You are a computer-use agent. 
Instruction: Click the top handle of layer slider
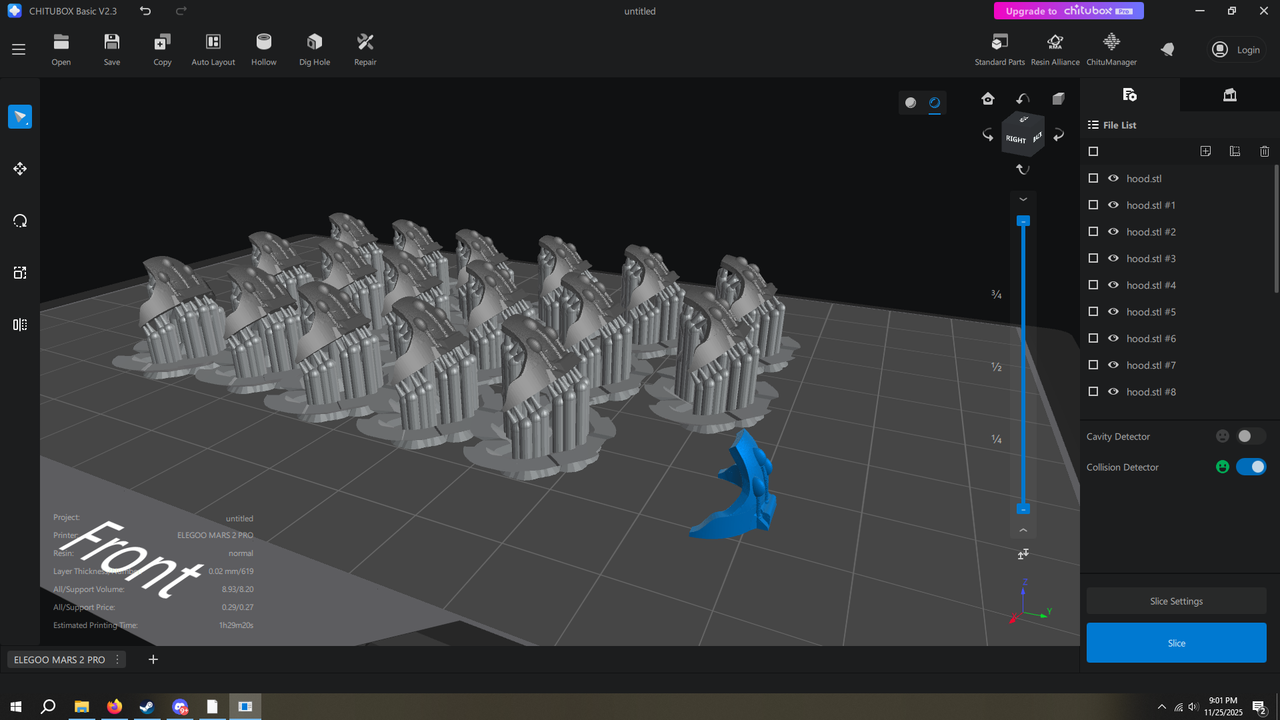point(1023,220)
